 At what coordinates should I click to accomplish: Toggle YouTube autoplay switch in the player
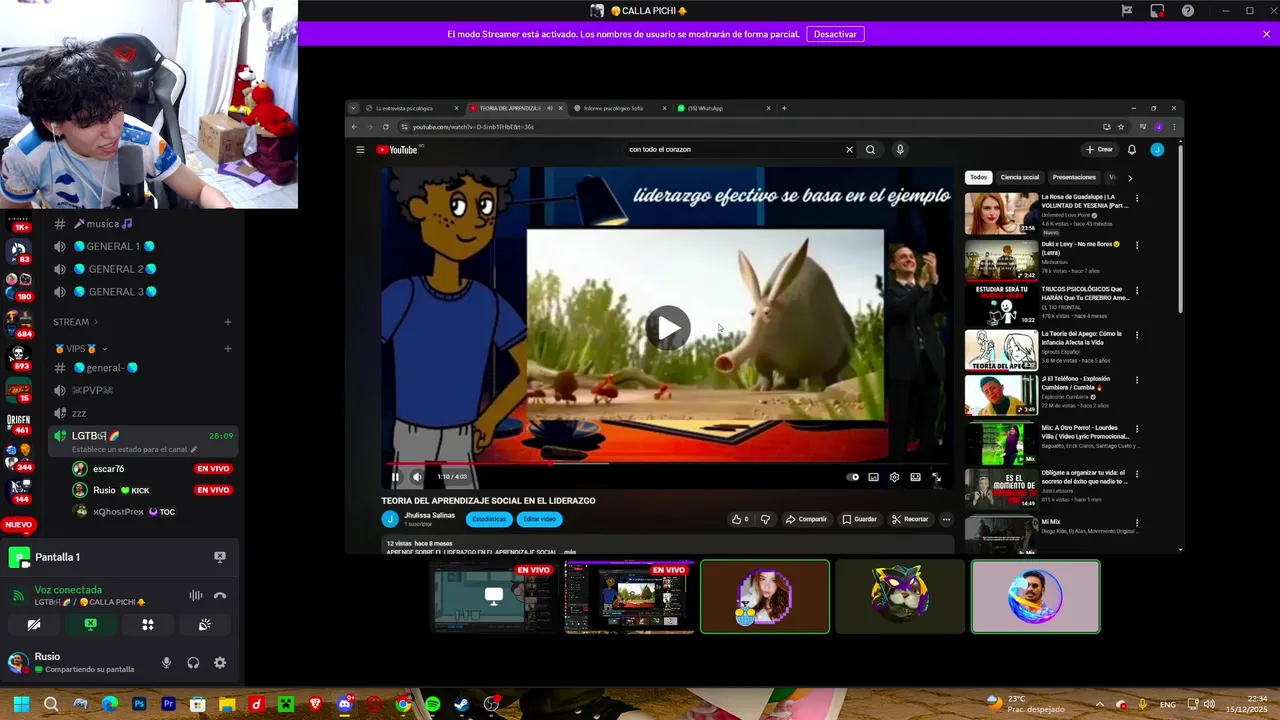(x=852, y=477)
